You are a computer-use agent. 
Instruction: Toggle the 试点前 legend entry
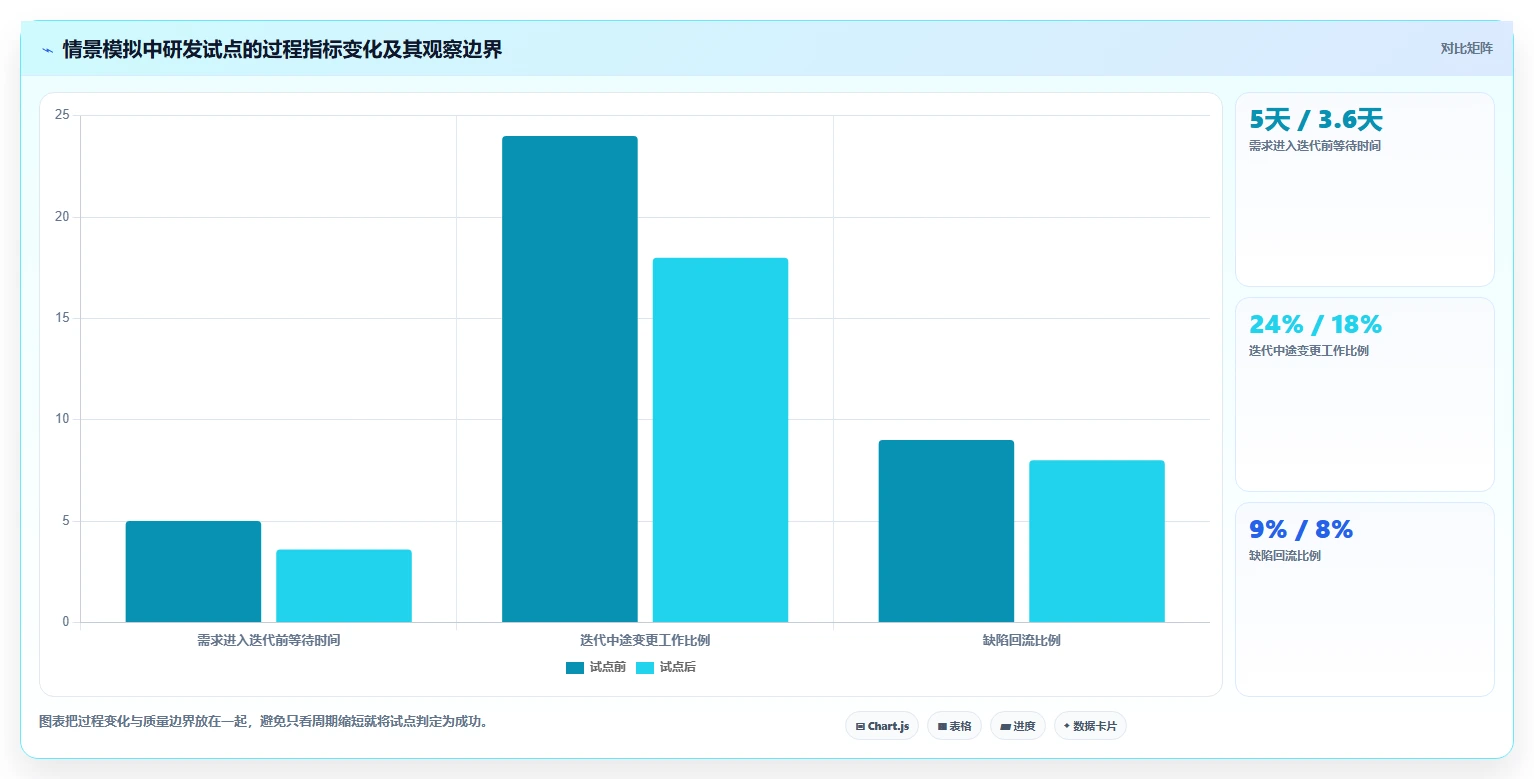pos(596,668)
